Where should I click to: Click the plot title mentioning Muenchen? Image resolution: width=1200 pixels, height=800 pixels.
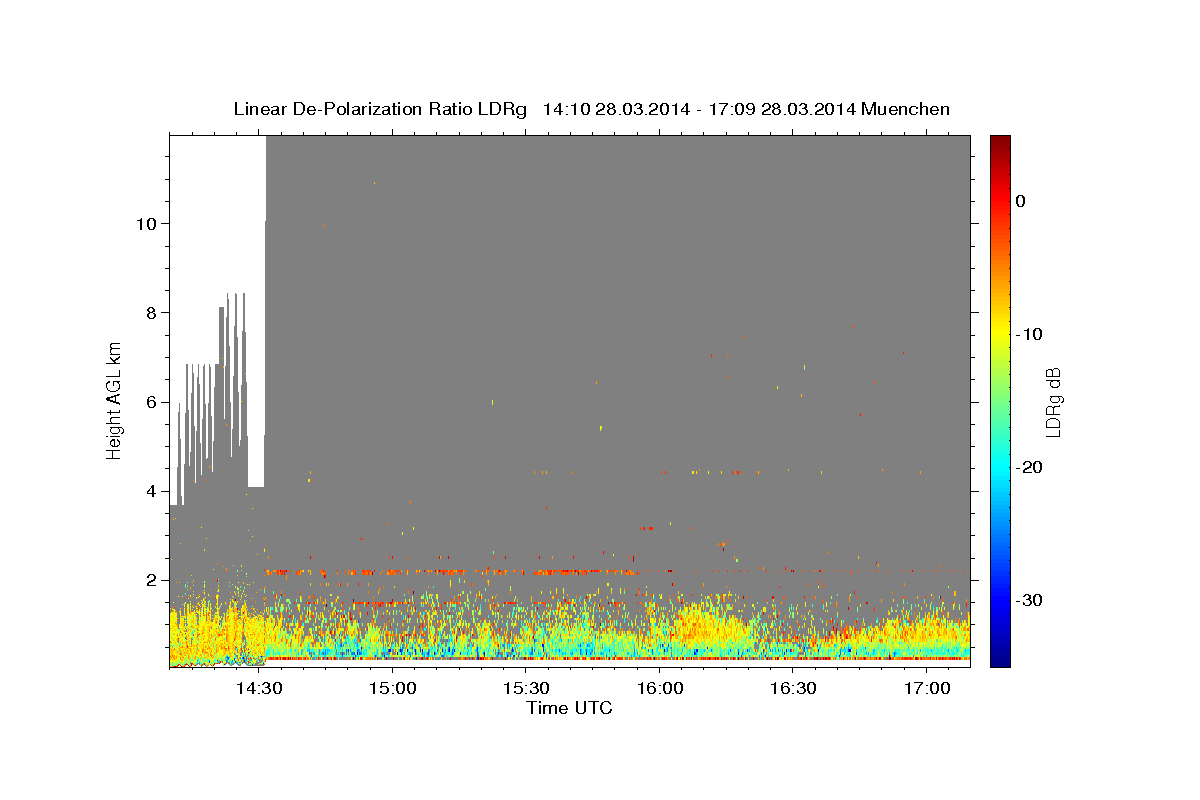pos(591,109)
